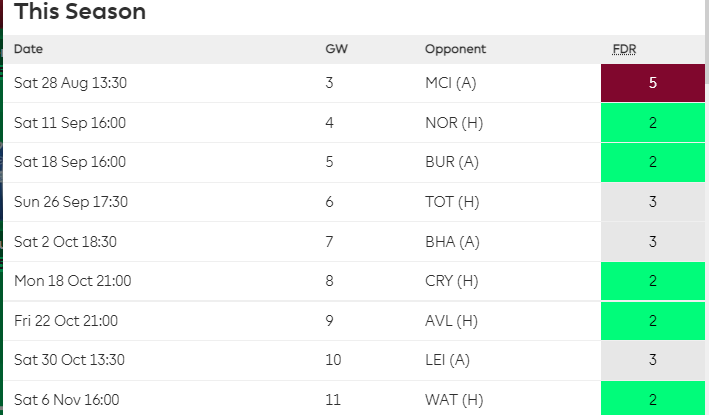This screenshot has height=415, width=709.
Task: Click the dark red FDR 5 cell
Action: 652,83
